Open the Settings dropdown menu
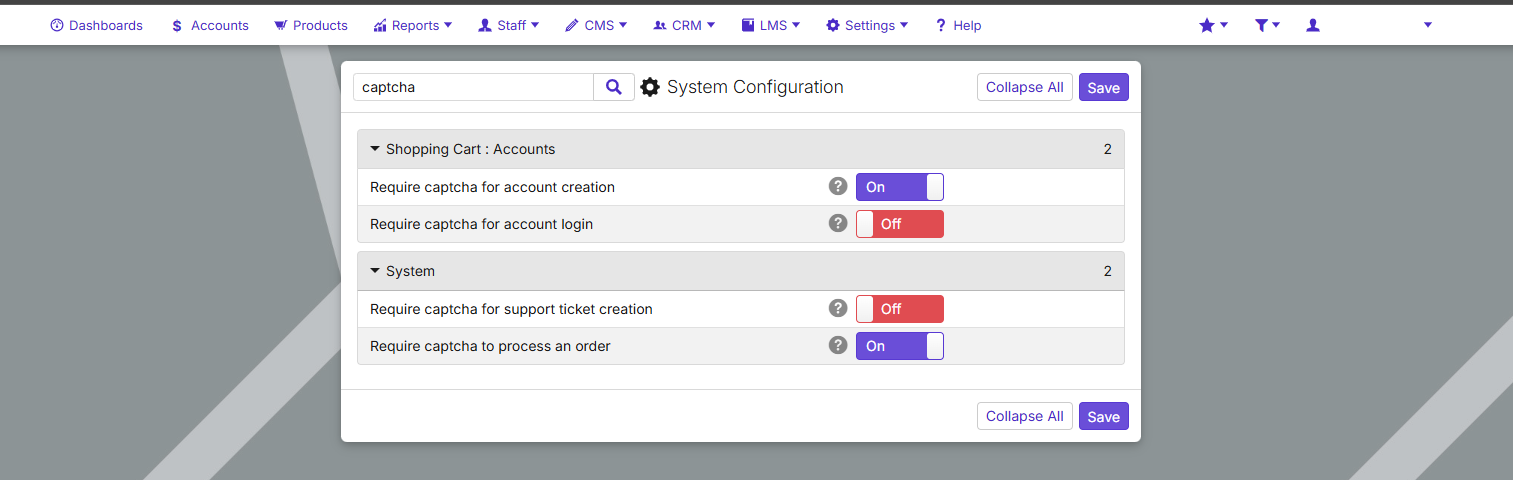 pyautogui.click(x=867, y=25)
